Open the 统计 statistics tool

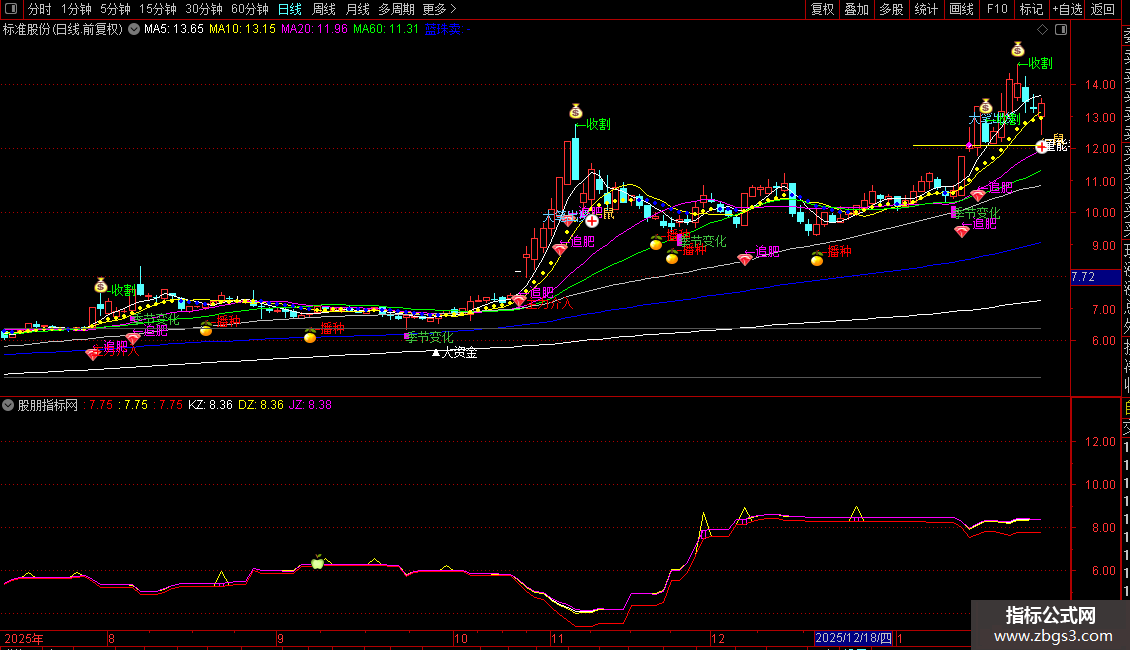pos(926,9)
